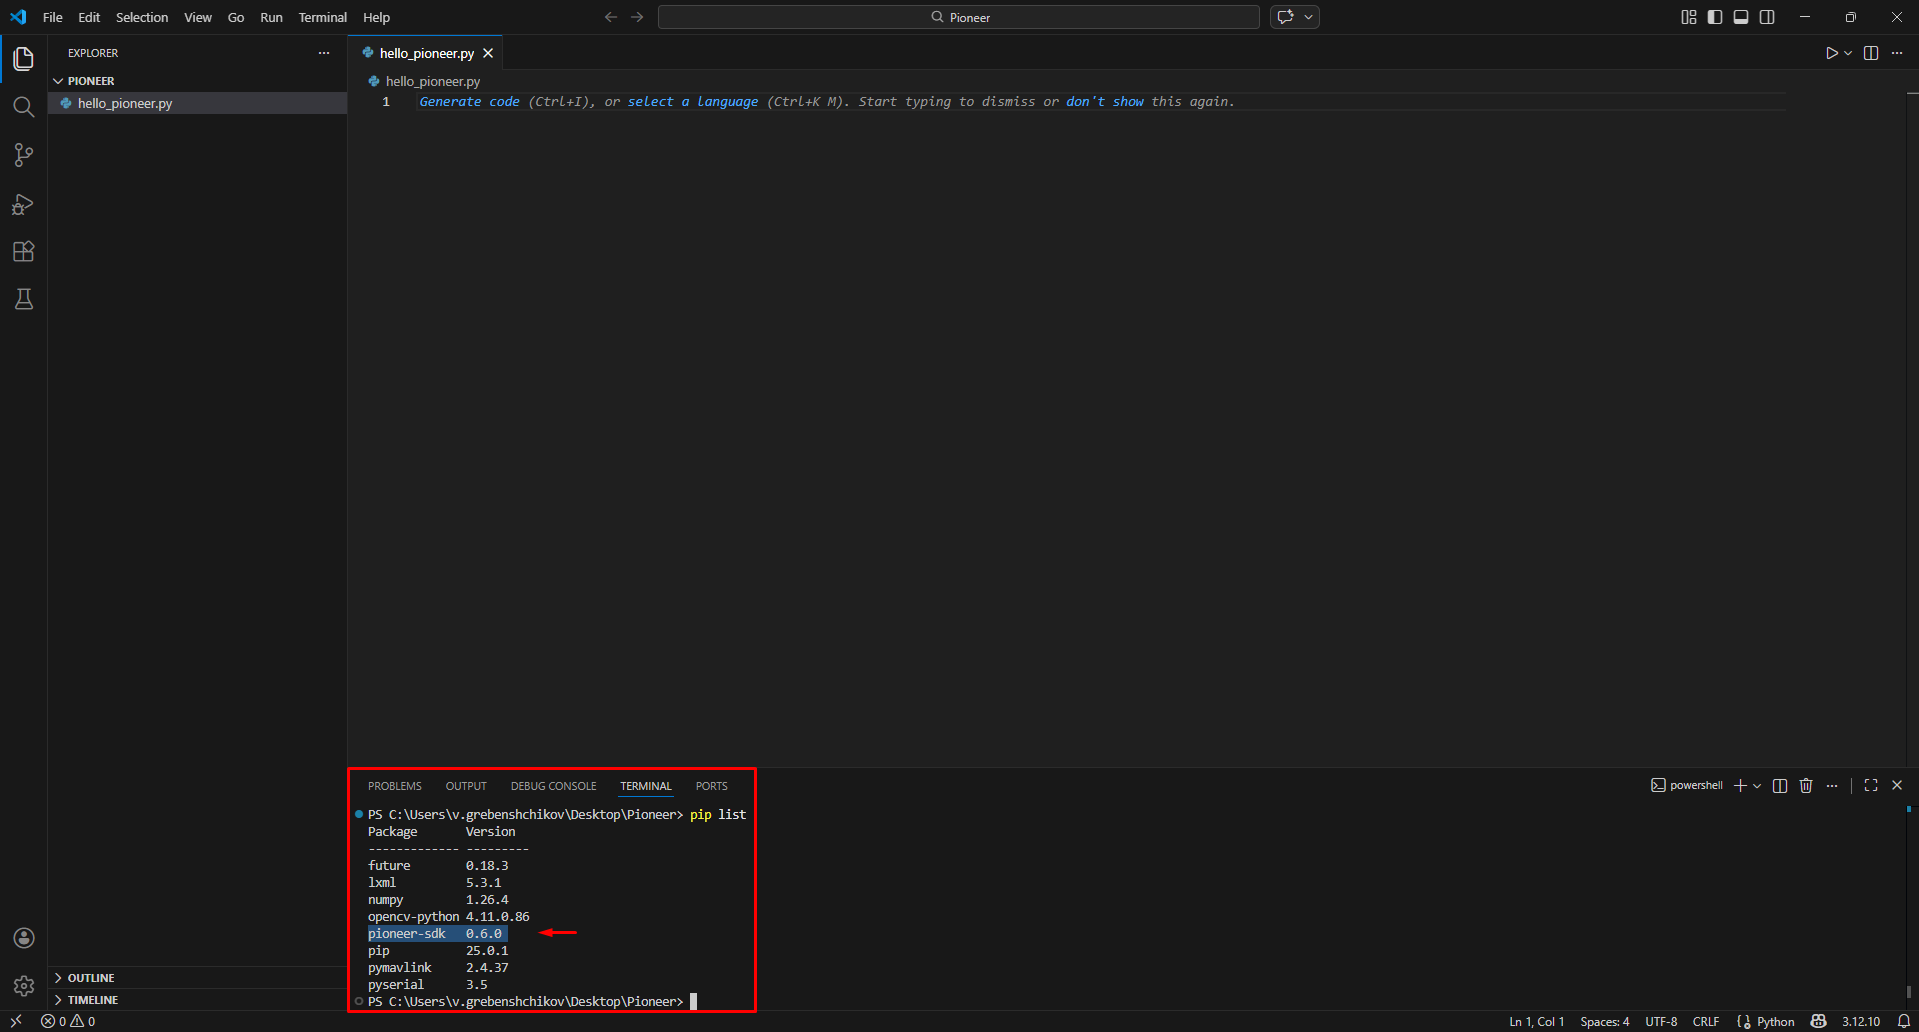Screen dimensions: 1919x1032
Task: Open Copilot chat dropdown chevron
Action: coord(1308,17)
